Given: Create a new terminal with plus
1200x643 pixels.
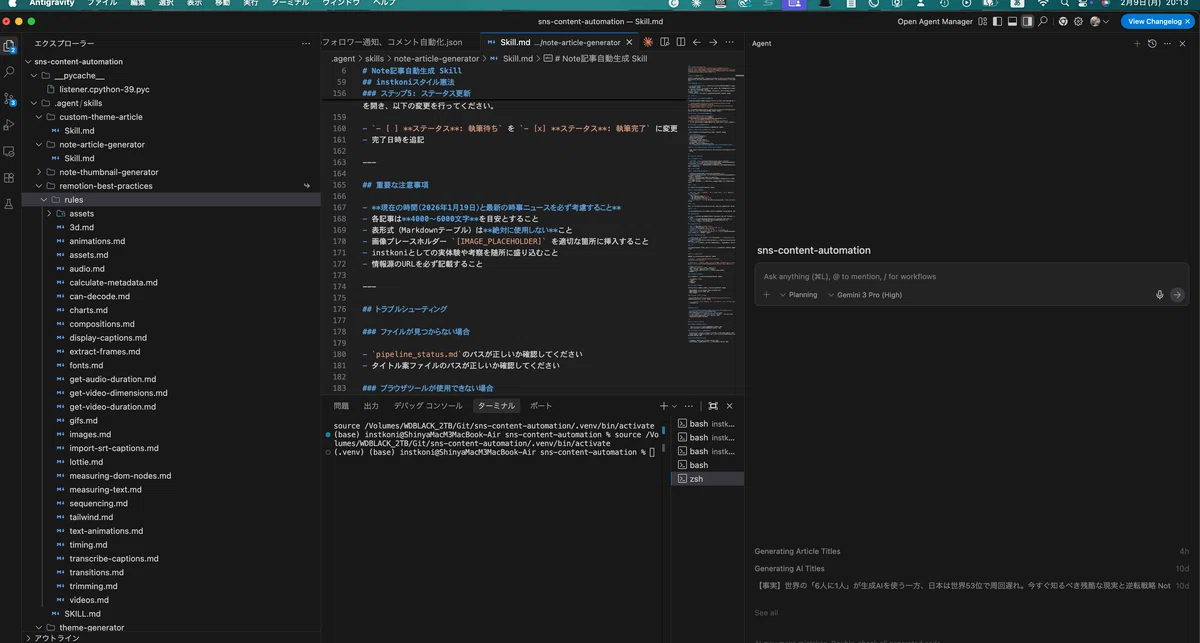Looking at the screenshot, I should pyautogui.click(x=664, y=406).
